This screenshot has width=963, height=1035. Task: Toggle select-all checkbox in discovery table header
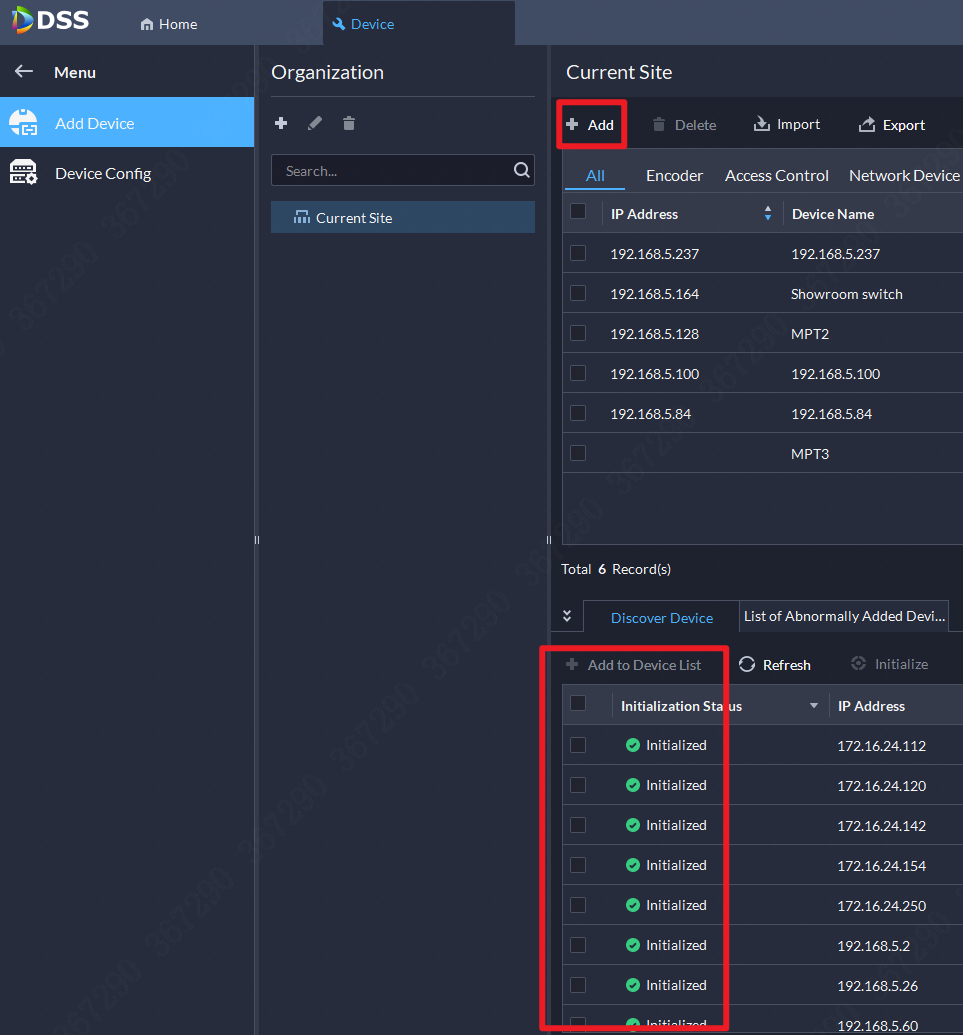(x=578, y=704)
